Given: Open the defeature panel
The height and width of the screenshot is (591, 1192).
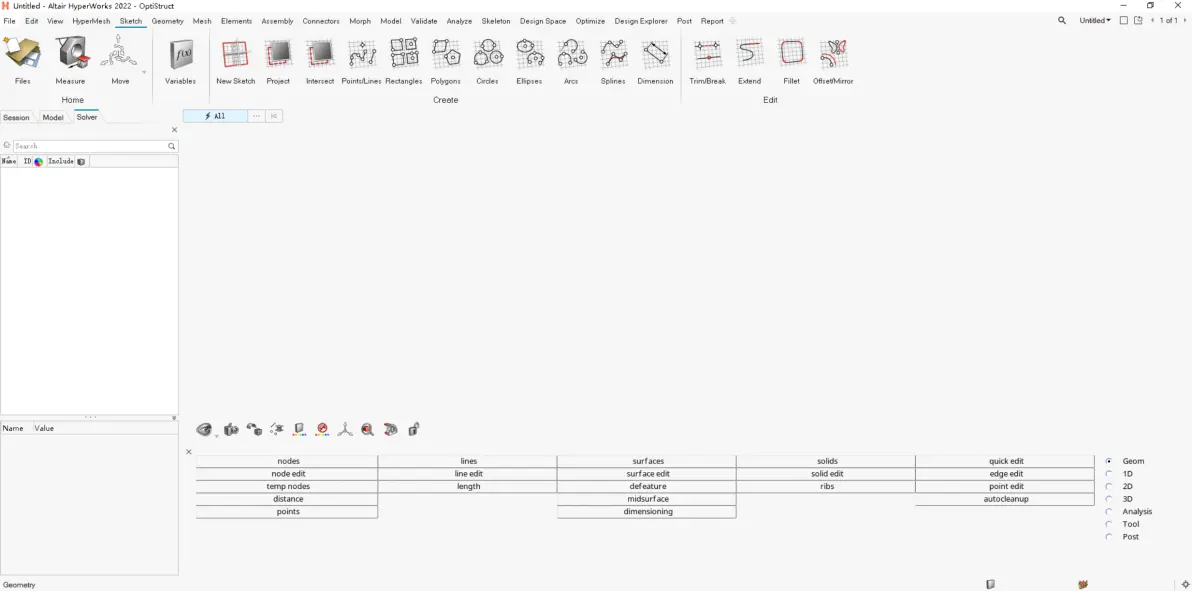Looking at the screenshot, I should pyautogui.click(x=648, y=486).
